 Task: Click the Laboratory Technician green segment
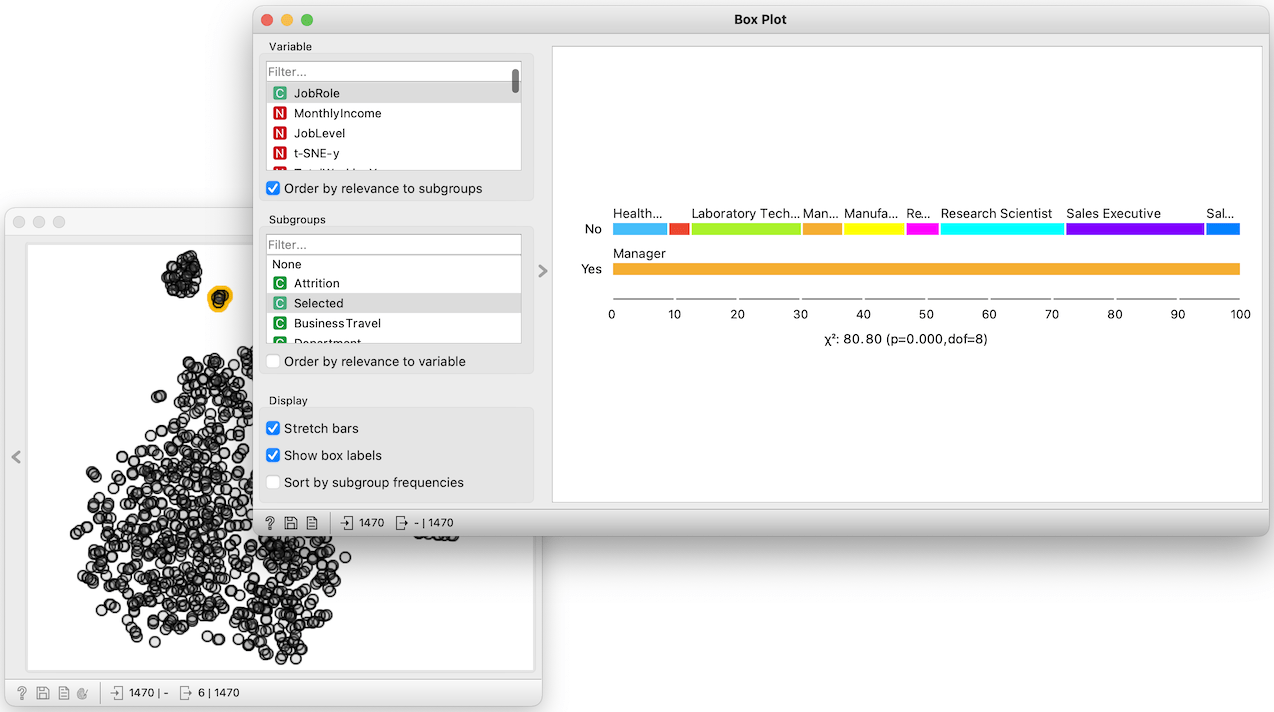[746, 229]
